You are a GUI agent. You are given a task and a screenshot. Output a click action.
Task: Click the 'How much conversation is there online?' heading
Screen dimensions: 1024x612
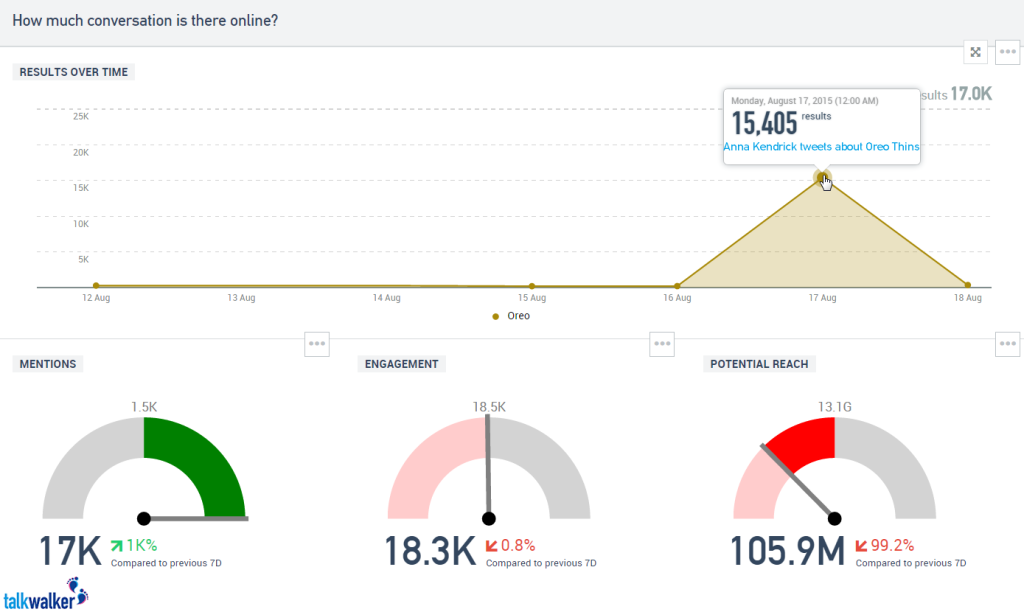[x=145, y=21]
